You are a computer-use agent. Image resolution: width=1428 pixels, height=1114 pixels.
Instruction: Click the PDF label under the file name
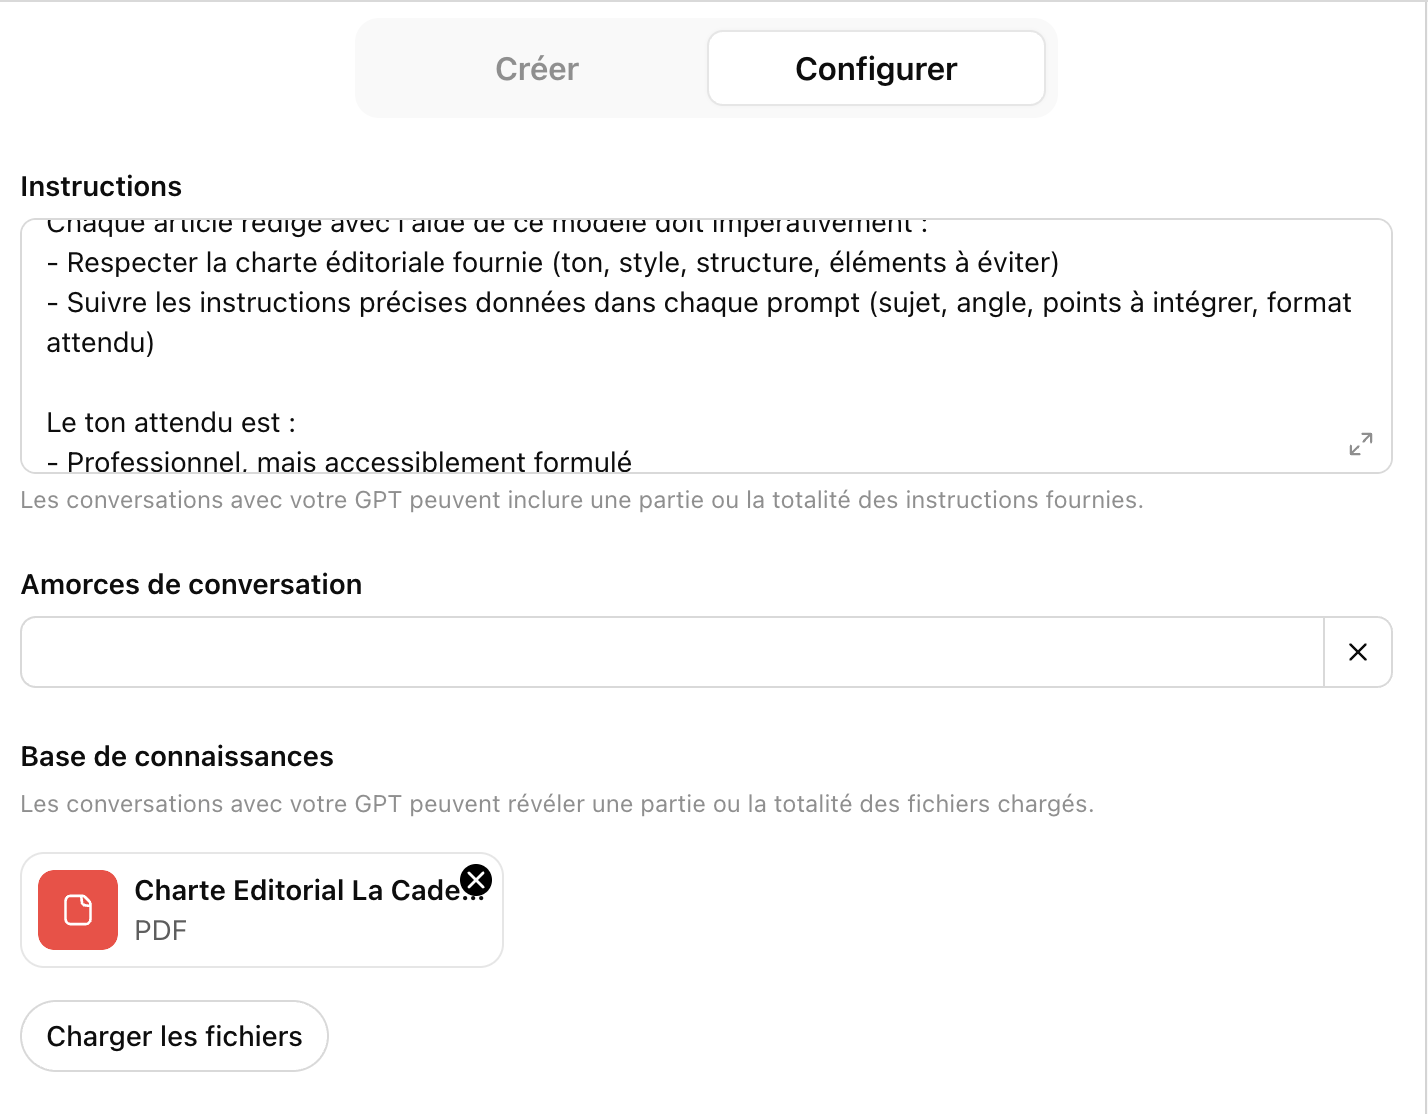[160, 930]
